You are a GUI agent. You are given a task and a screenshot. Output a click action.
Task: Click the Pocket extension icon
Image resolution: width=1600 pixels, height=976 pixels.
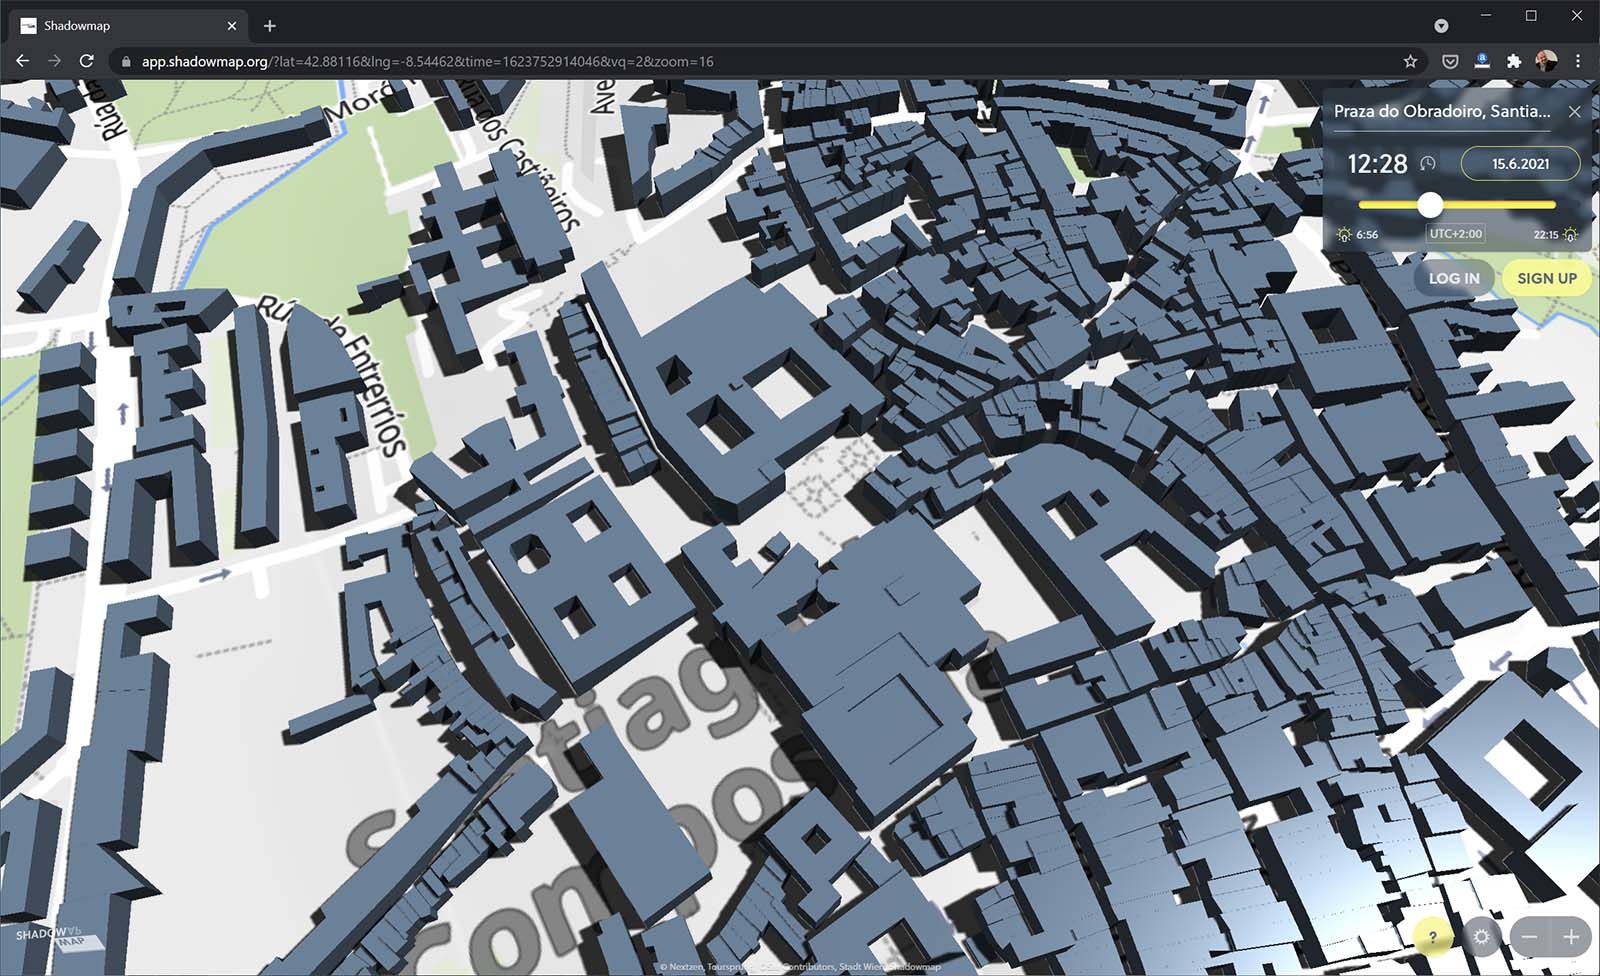[1449, 61]
